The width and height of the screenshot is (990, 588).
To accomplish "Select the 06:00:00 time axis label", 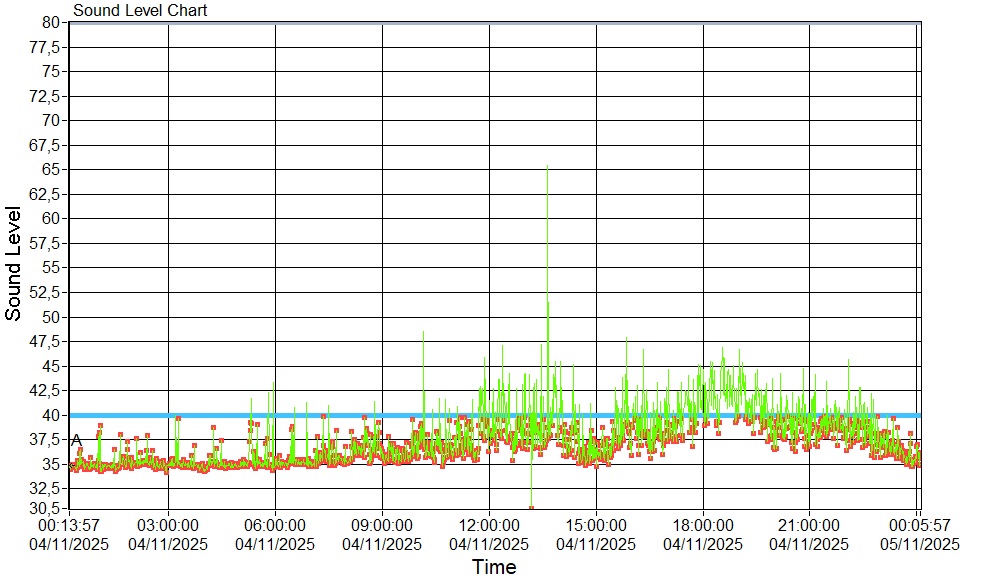I will (x=275, y=524).
